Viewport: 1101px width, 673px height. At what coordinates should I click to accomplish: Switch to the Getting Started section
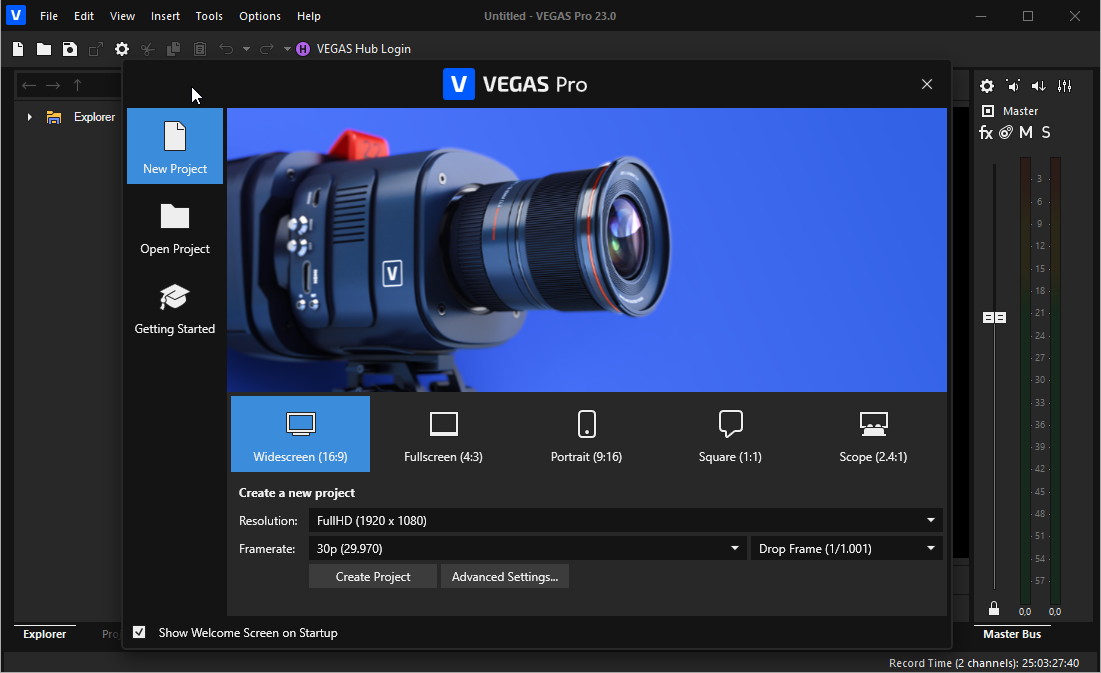point(175,309)
